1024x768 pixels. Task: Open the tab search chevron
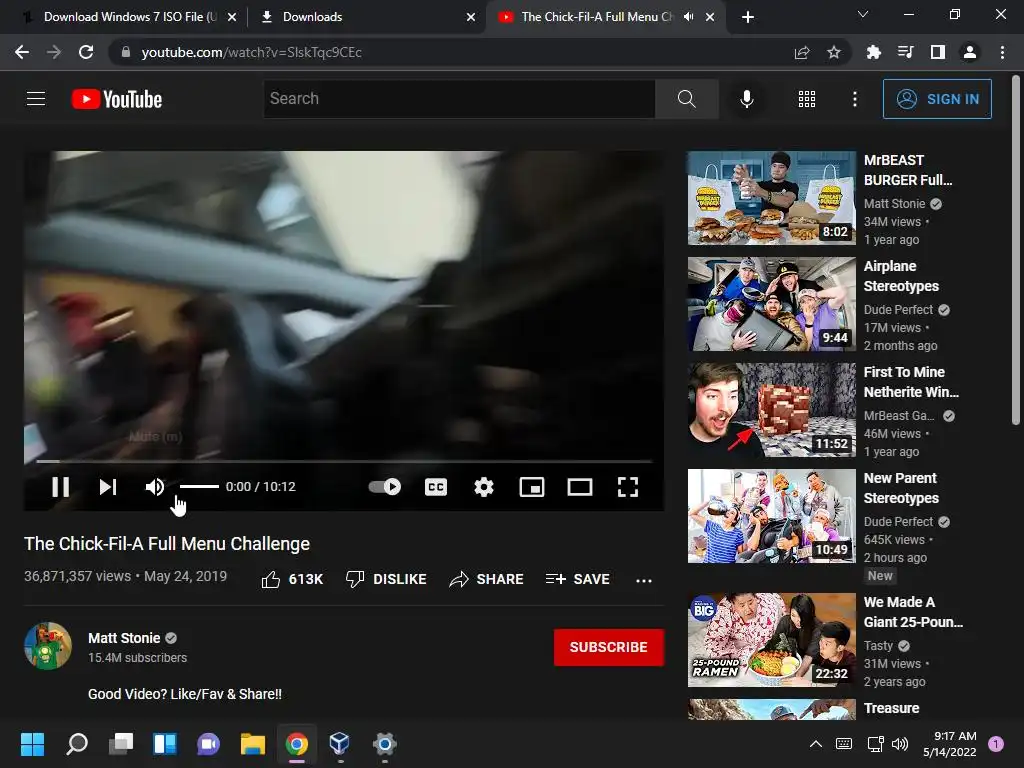(863, 14)
